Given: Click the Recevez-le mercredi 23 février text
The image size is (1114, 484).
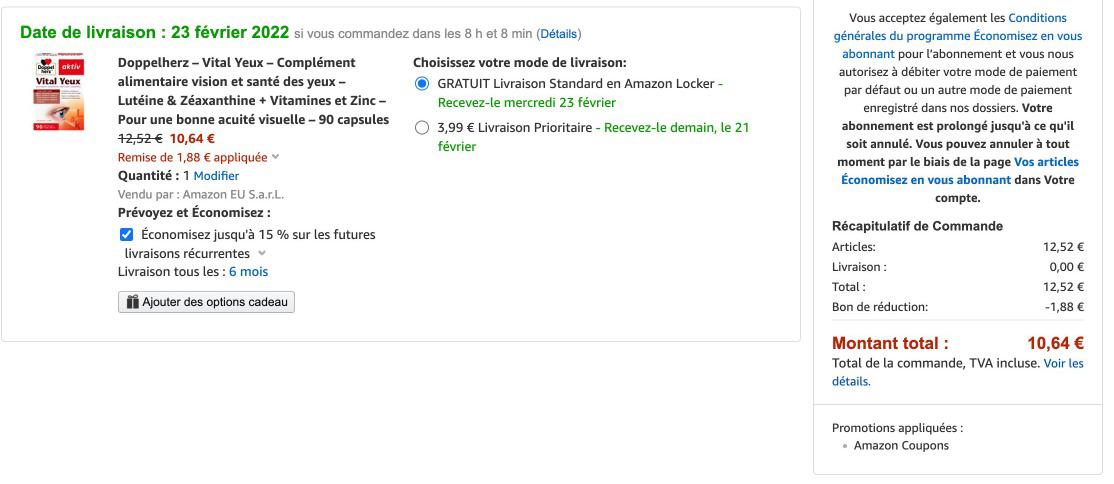Looking at the screenshot, I should [526, 102].
